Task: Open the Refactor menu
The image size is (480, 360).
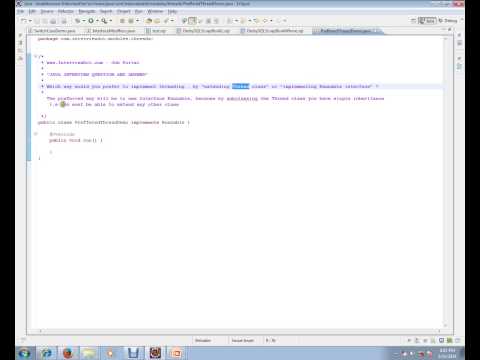Action: coord(66,11)
